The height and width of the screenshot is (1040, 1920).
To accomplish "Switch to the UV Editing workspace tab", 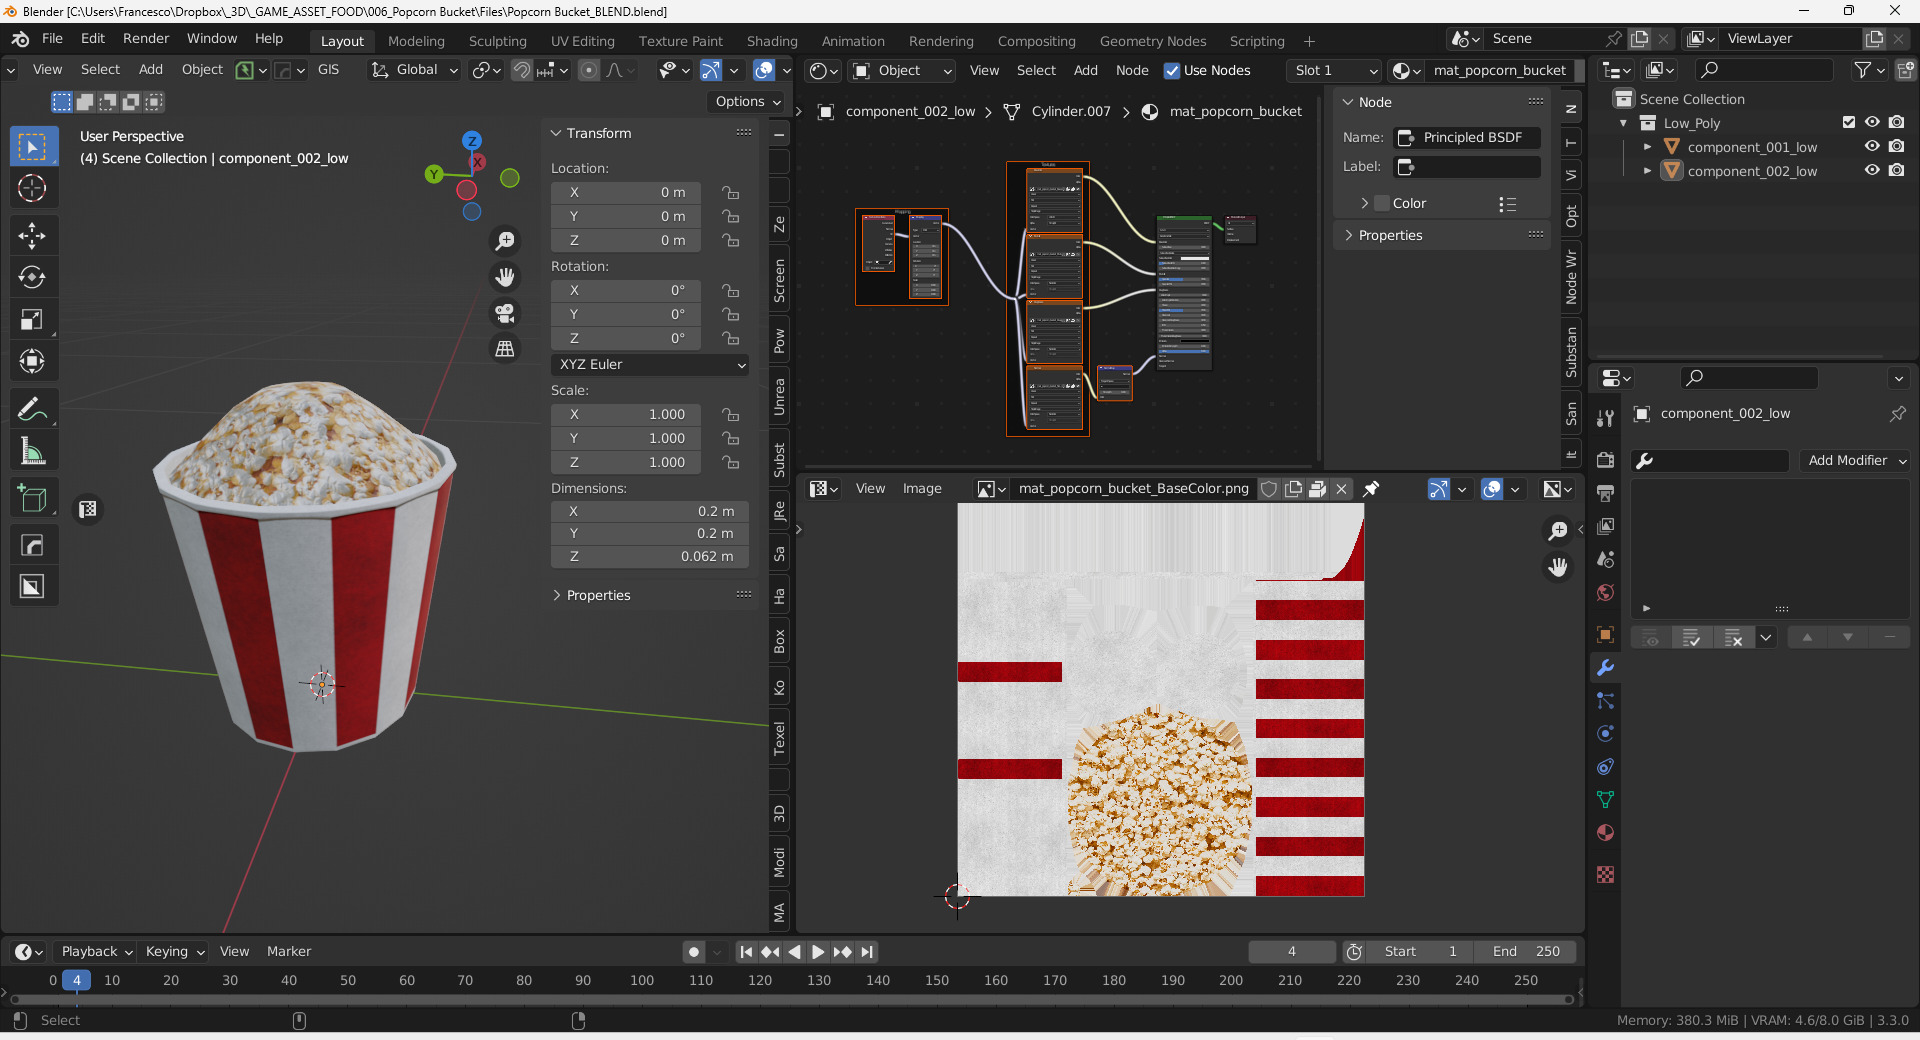I will point(582,41).
